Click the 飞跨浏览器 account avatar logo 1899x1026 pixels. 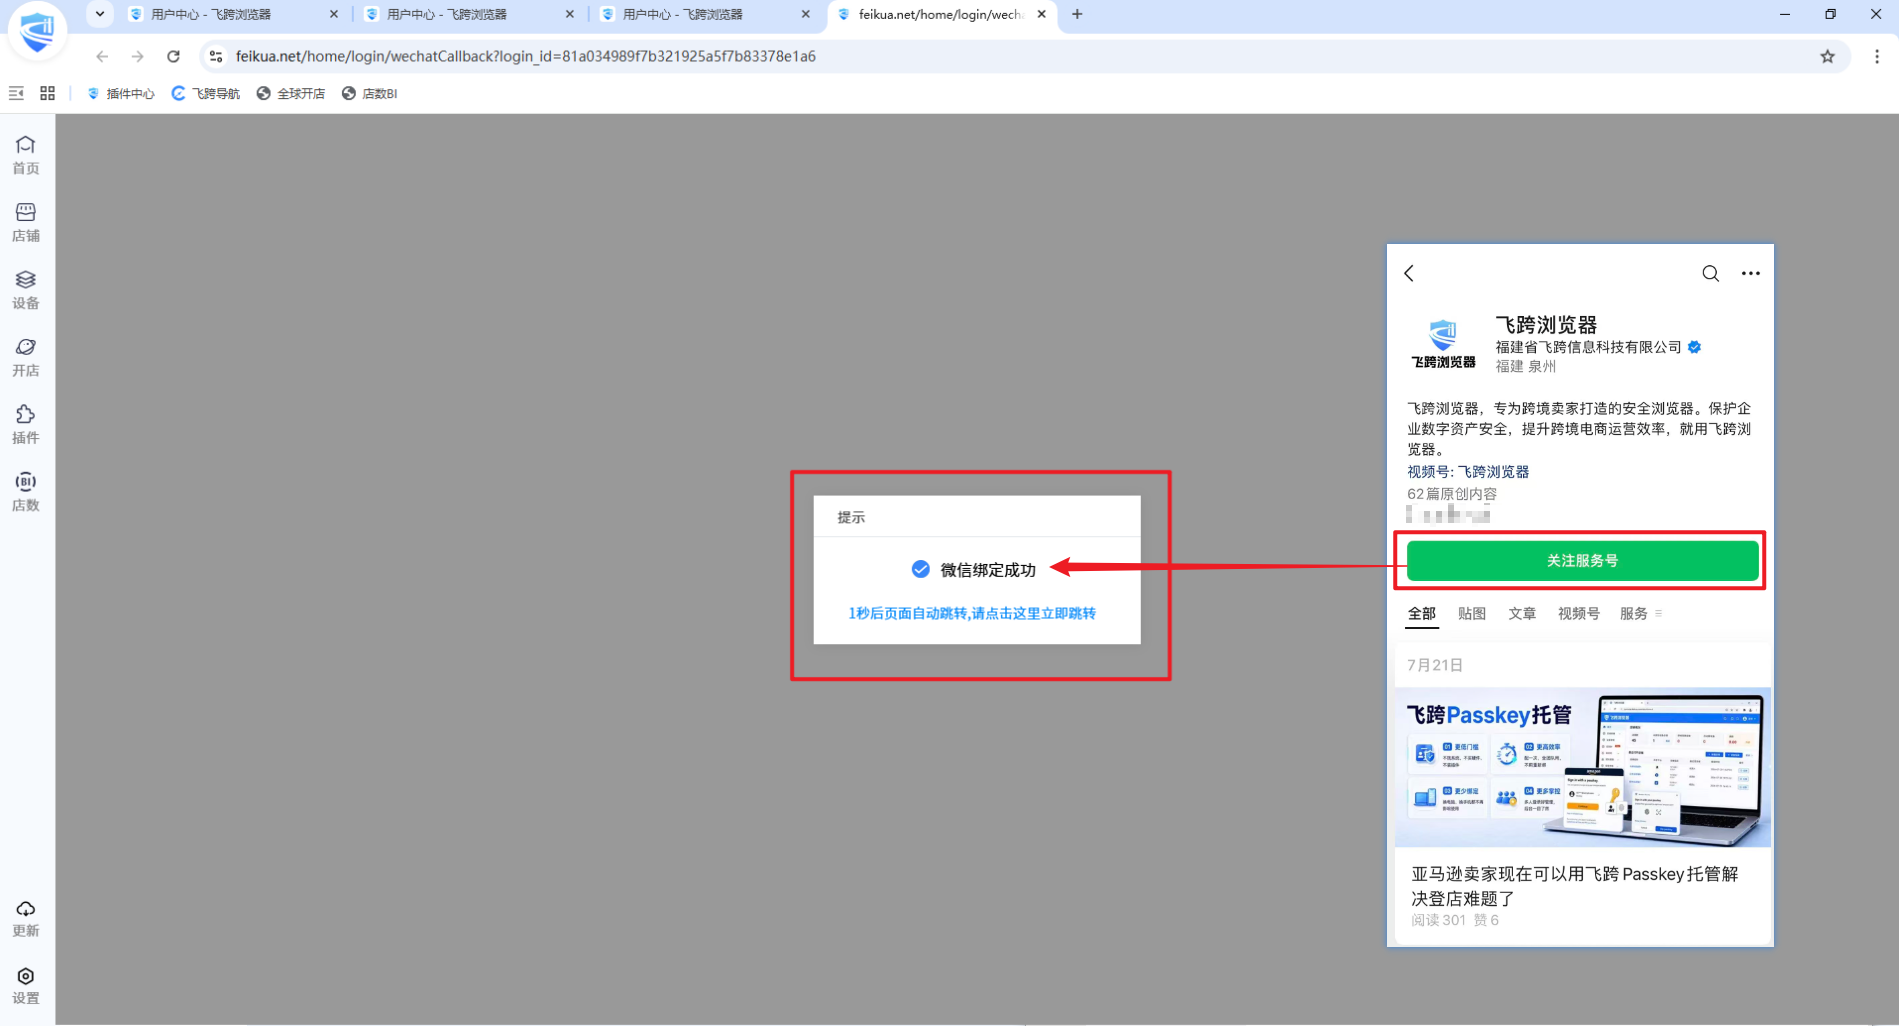(x=1443, y=344)
